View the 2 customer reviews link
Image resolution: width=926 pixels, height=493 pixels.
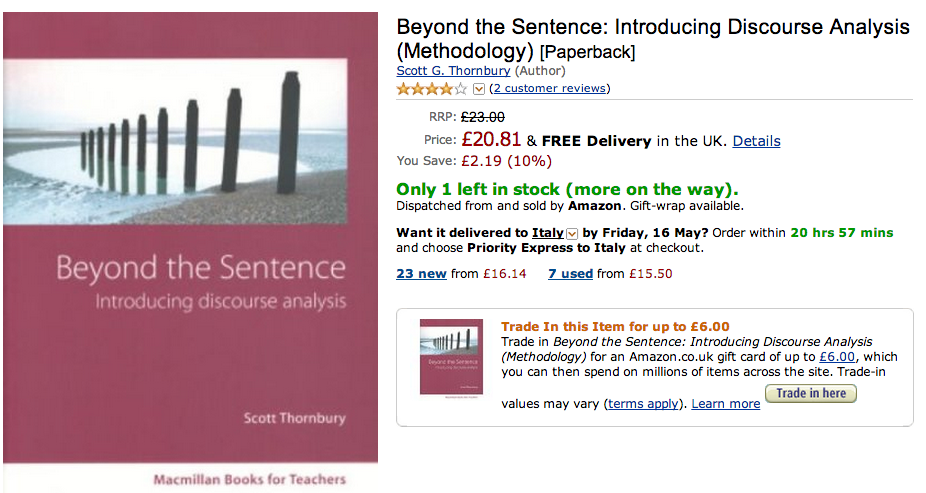click(x=549, y=88)
